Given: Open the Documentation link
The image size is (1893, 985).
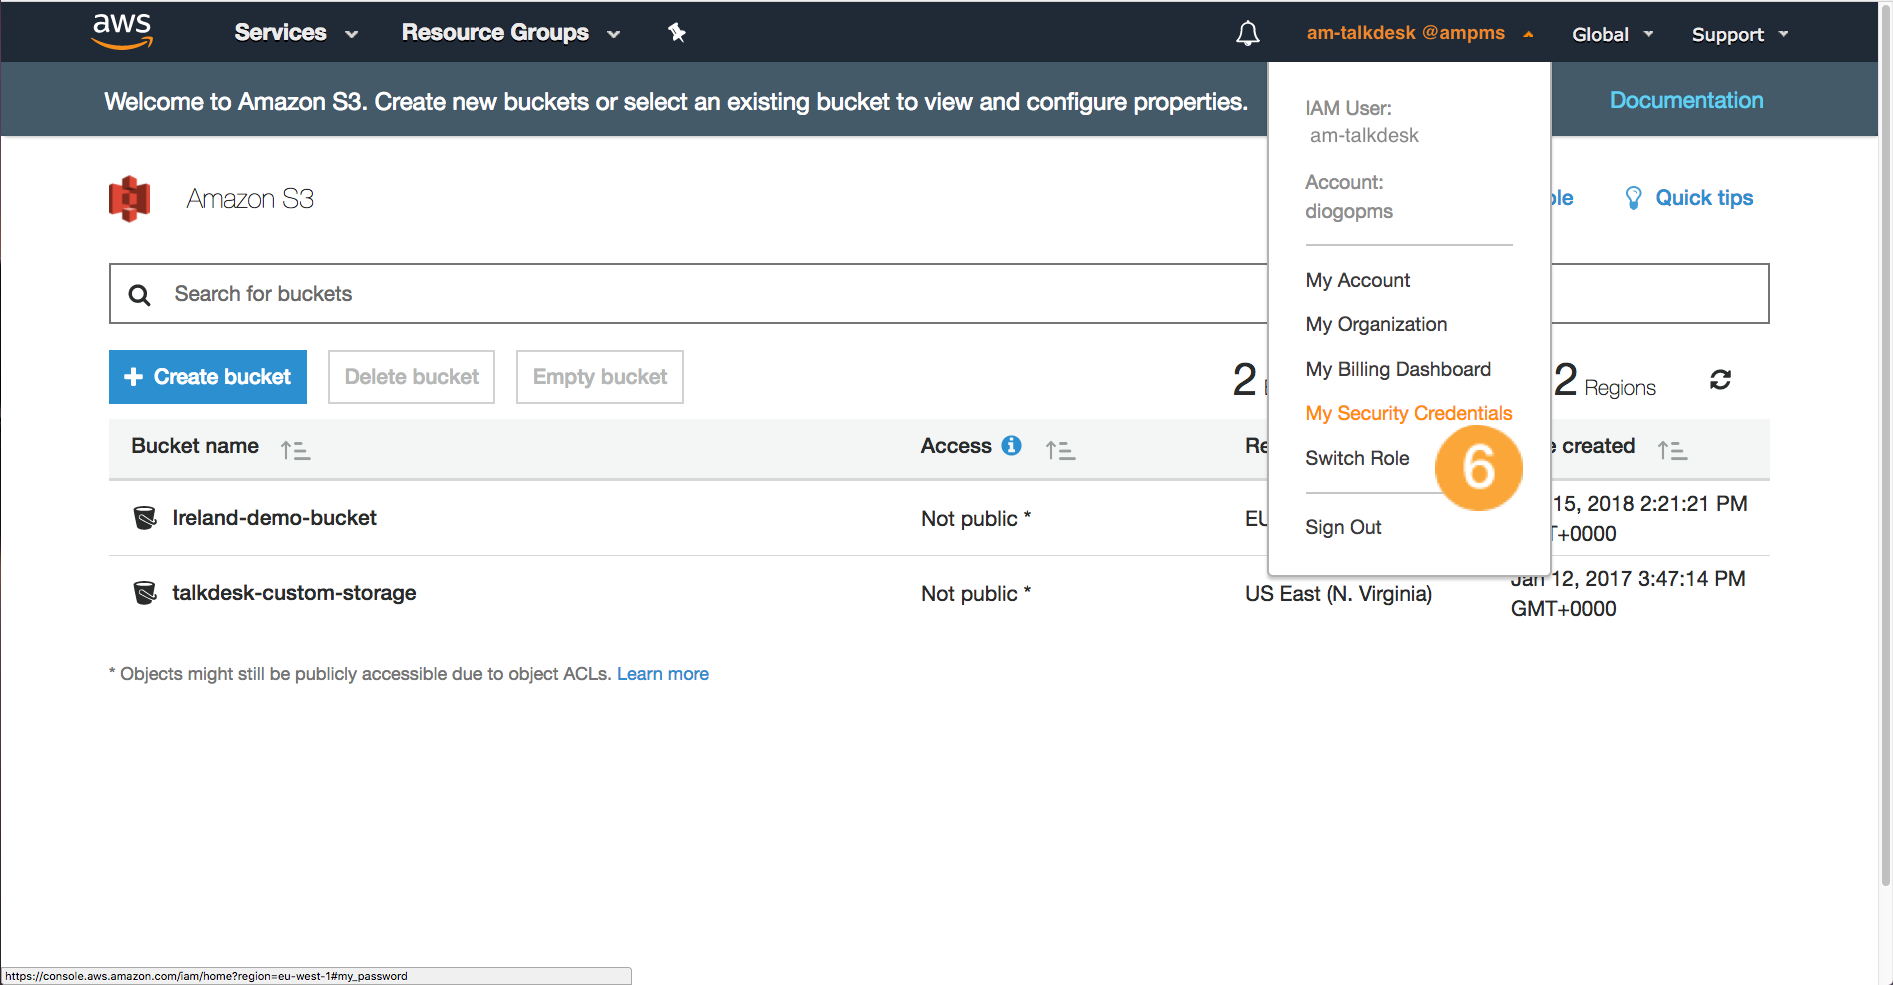Looking at the screenshot, I should tap(1686, 100).
